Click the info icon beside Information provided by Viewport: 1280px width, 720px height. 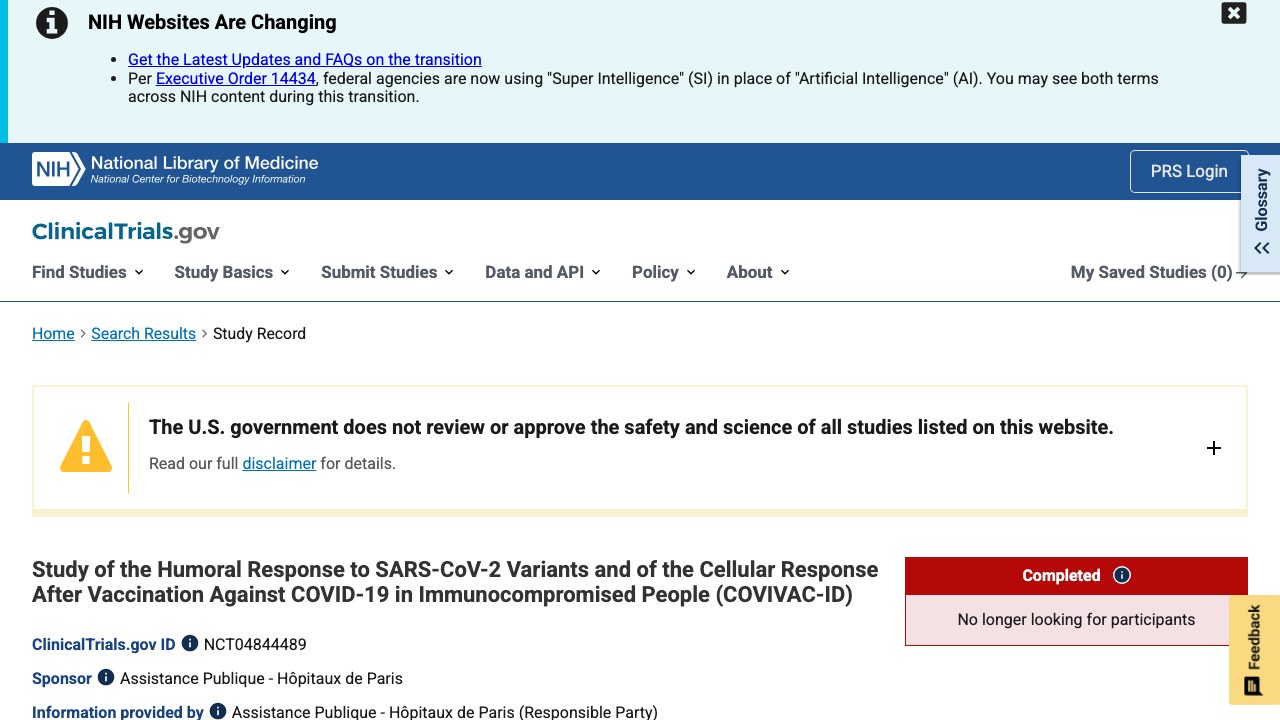pyautogui.click(x=217, y=712)
